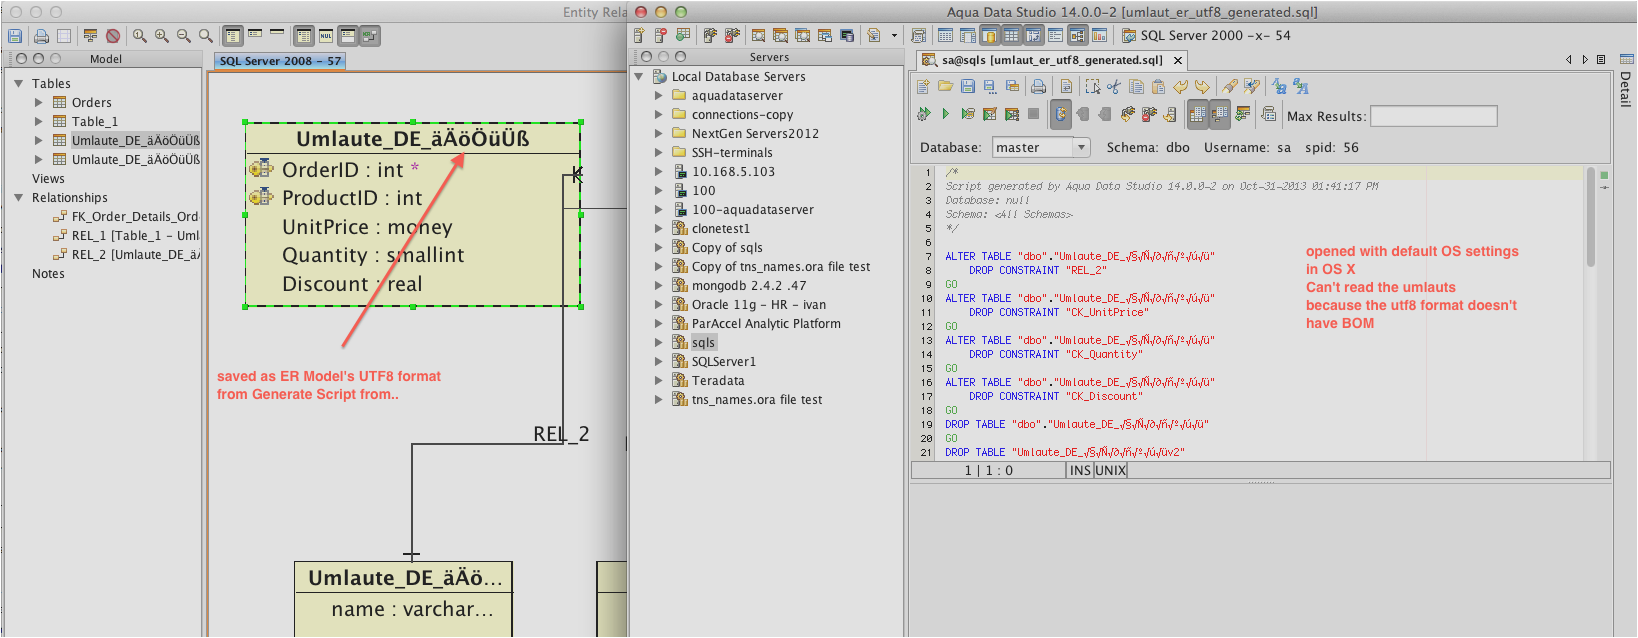Screen dimensions: 1638x638
Task: Toggle the auto-commit button in query toolbar
Action: pyautogui.click(x=1061, y=115)
